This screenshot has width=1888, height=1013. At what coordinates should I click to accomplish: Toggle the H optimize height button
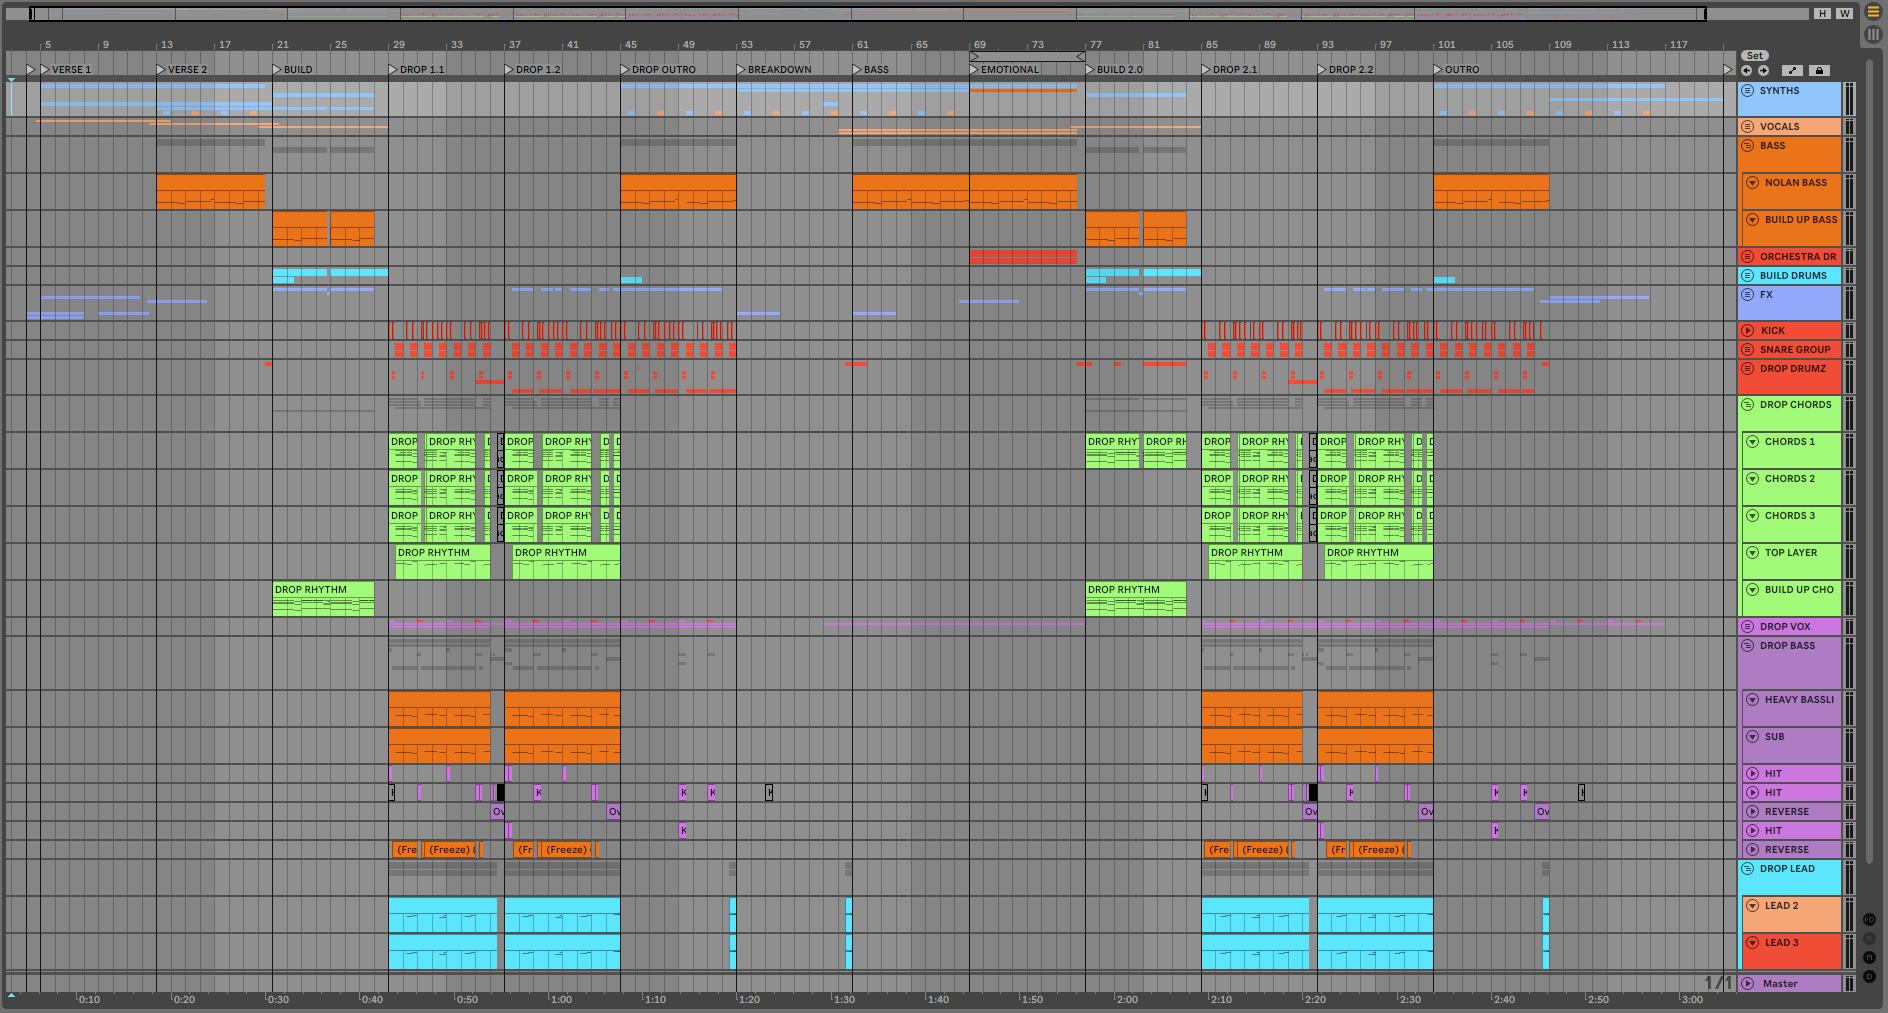click(1822, 14)
